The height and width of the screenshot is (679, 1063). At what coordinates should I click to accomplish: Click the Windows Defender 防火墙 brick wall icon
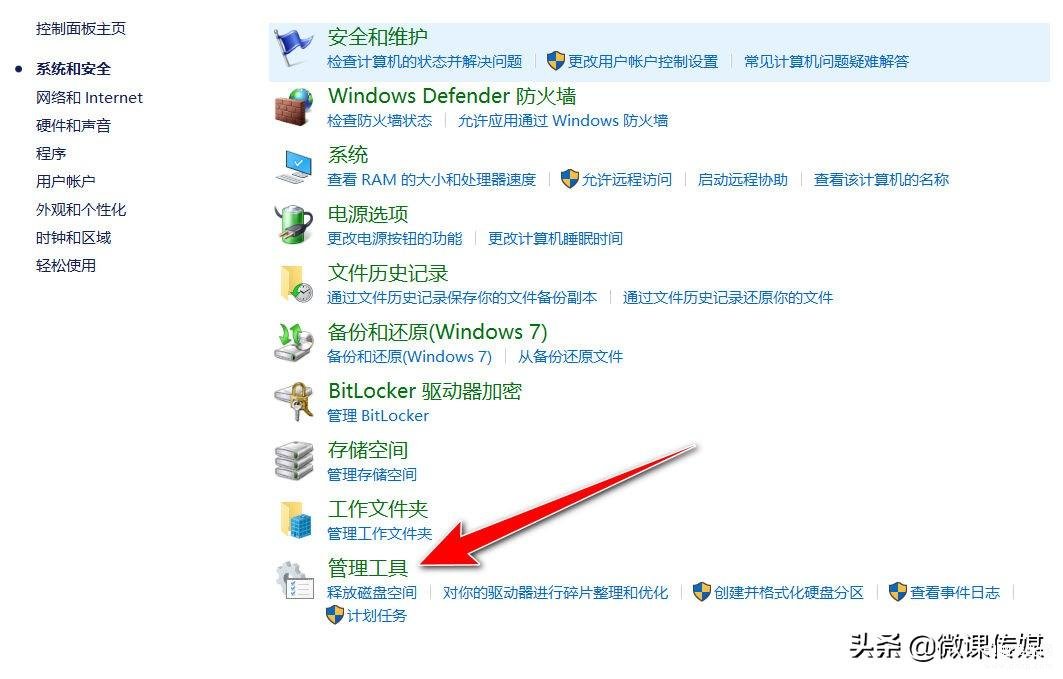(294, 107)
